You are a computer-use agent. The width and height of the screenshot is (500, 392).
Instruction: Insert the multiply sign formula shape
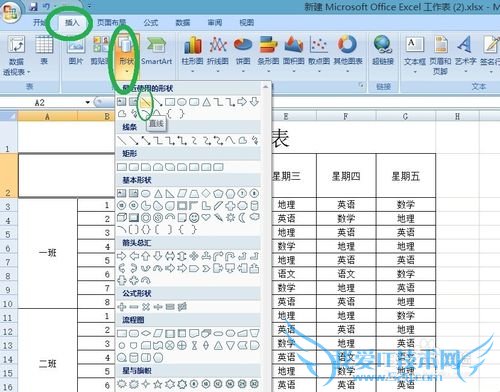146,307
